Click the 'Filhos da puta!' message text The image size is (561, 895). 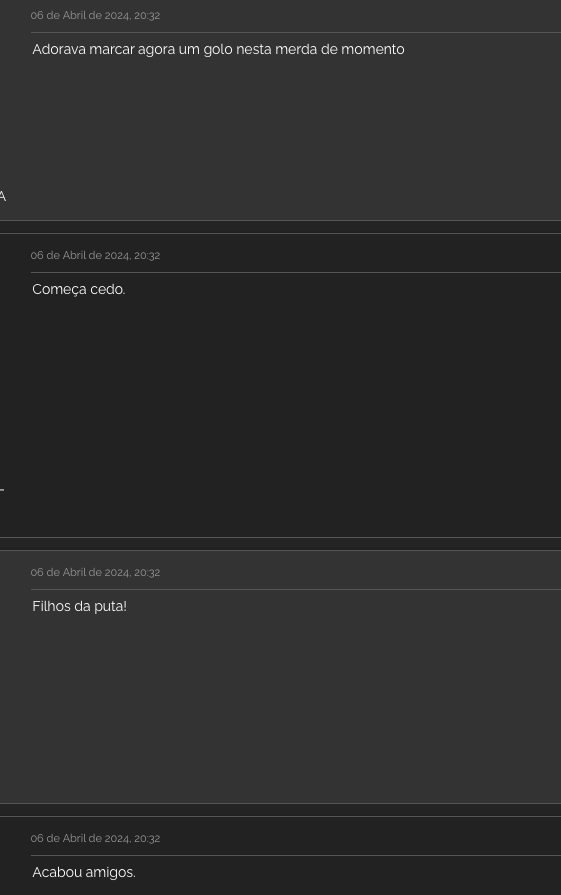(79, 606)
